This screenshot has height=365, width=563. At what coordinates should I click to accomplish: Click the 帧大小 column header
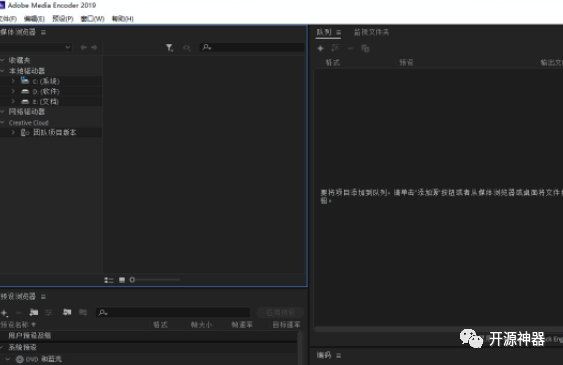pyautogui.click(x=201, y=325)
